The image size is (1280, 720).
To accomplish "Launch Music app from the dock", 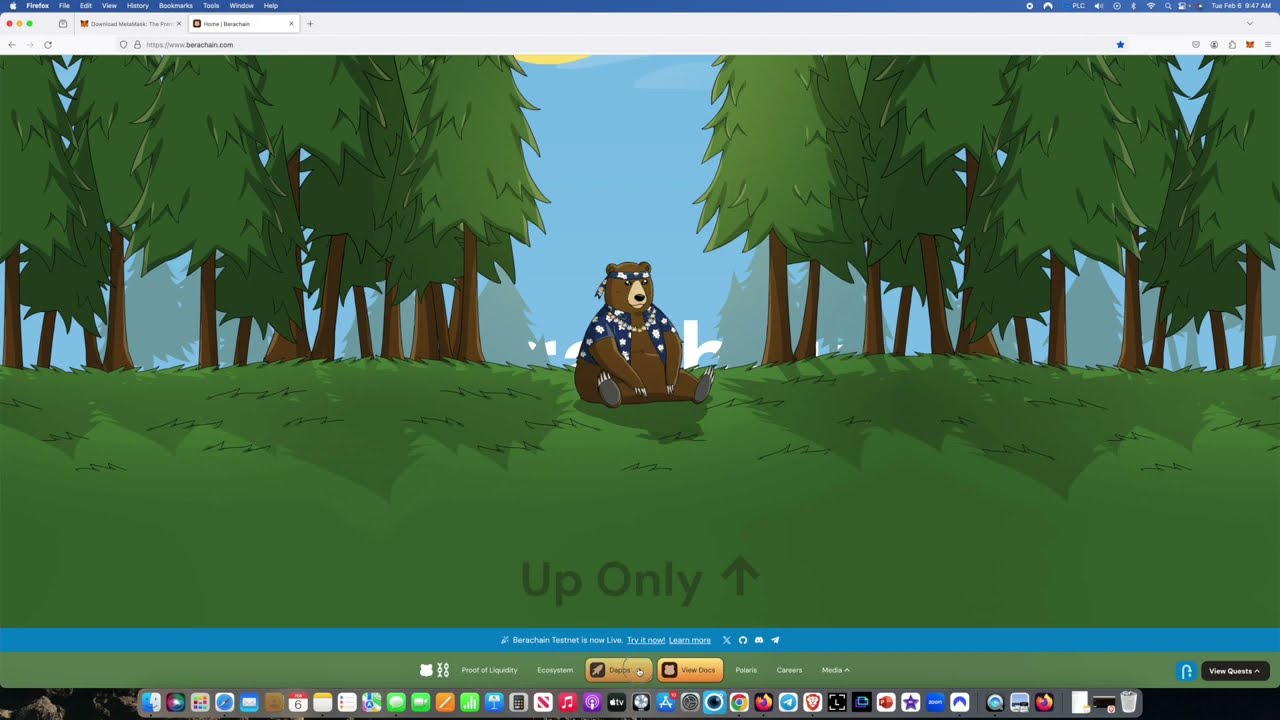I will point(567,703).
